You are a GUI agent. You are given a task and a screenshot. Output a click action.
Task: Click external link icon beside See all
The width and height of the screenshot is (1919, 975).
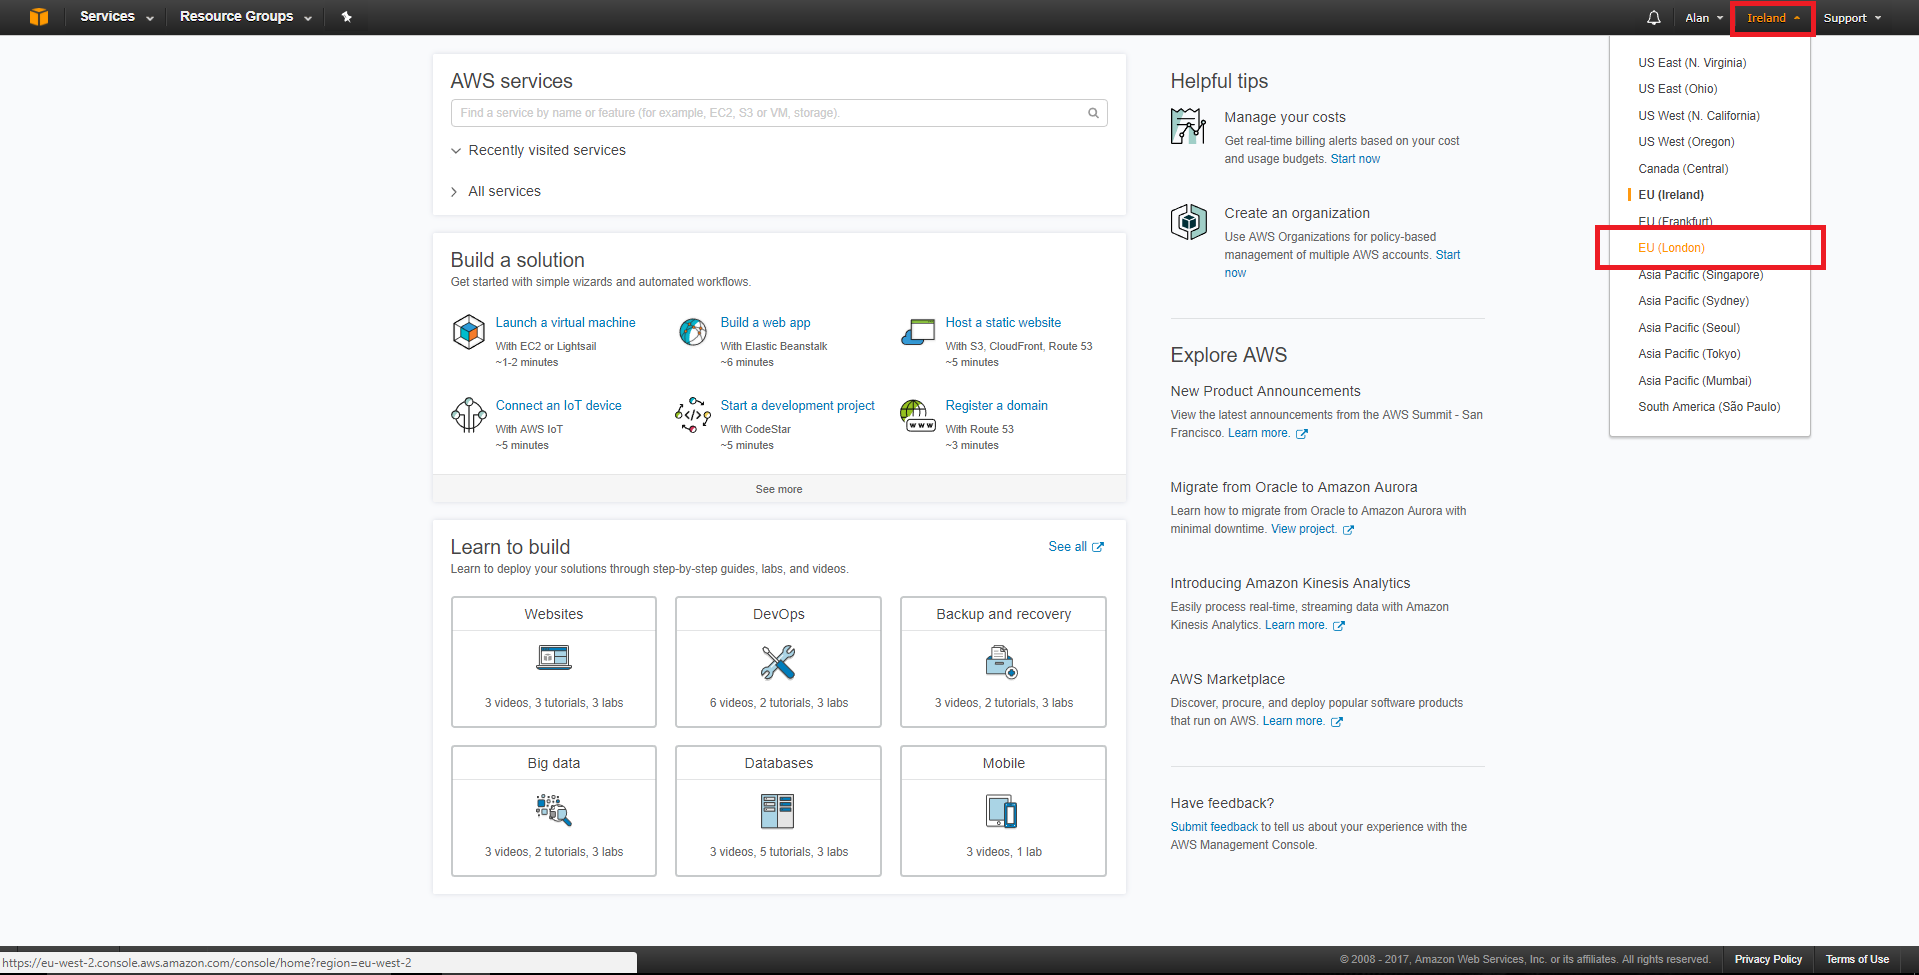tap(1098, 547)
